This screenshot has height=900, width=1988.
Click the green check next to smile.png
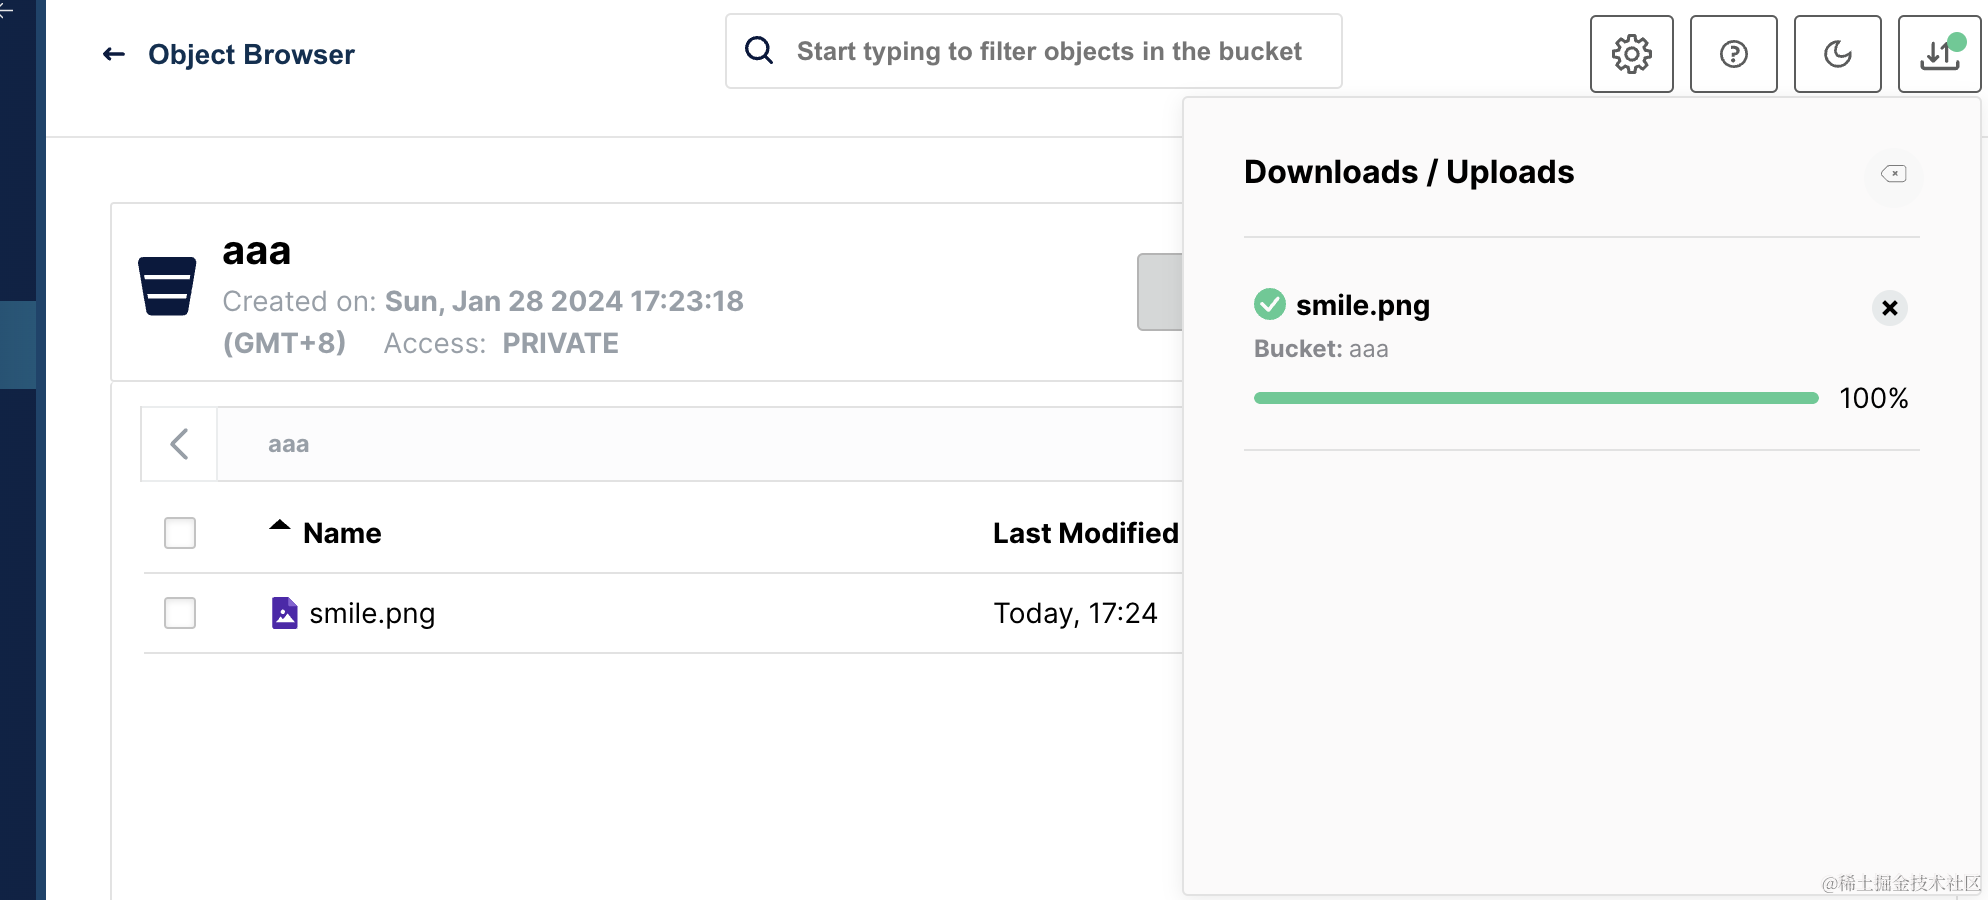coord(1269,304)
